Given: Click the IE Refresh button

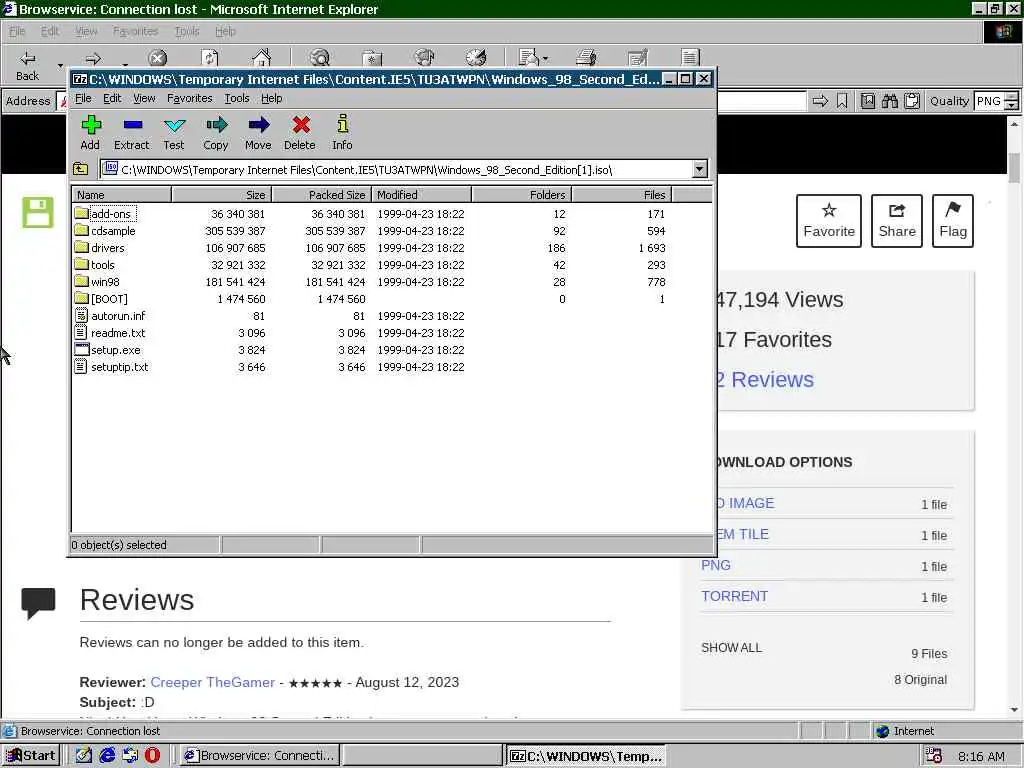Looking at the screenshot, I should (210, 59).
